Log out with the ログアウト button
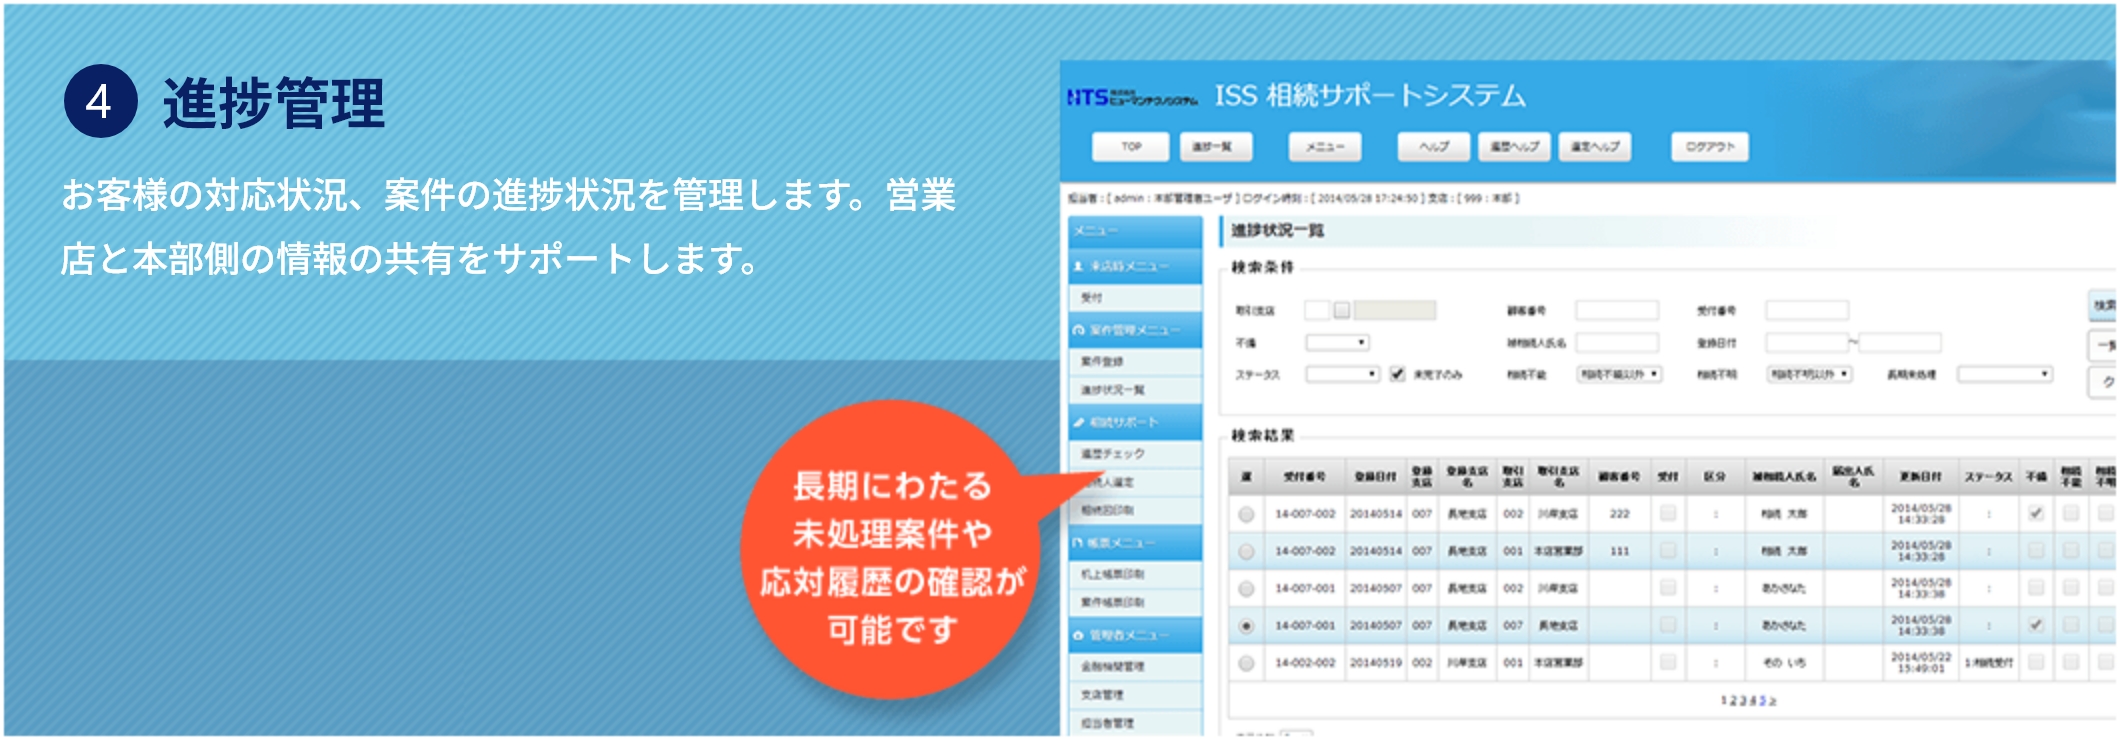 pos(1710,147)
